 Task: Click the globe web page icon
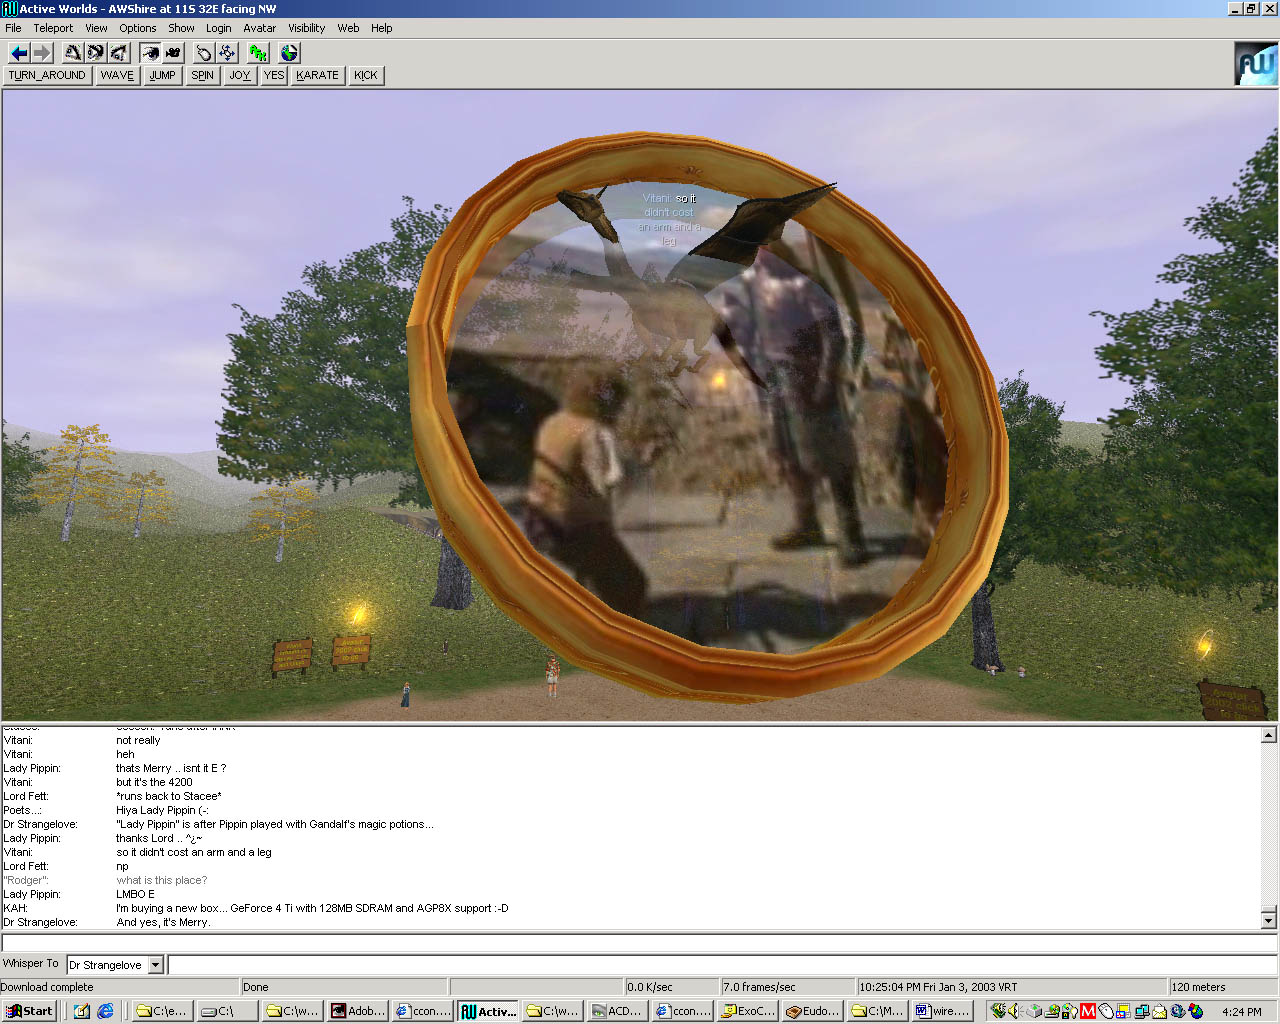(290, 53)
